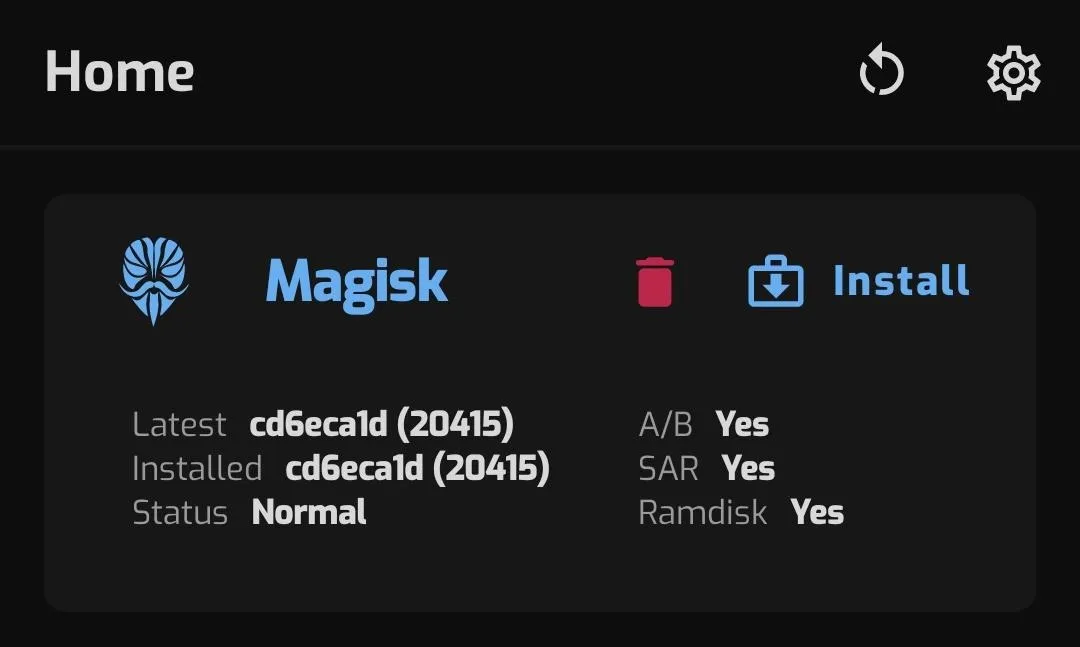Select latest version cd6eca1d (20415) value
The width and height of the screenshot is (1080, 647).
pos(382,424)
